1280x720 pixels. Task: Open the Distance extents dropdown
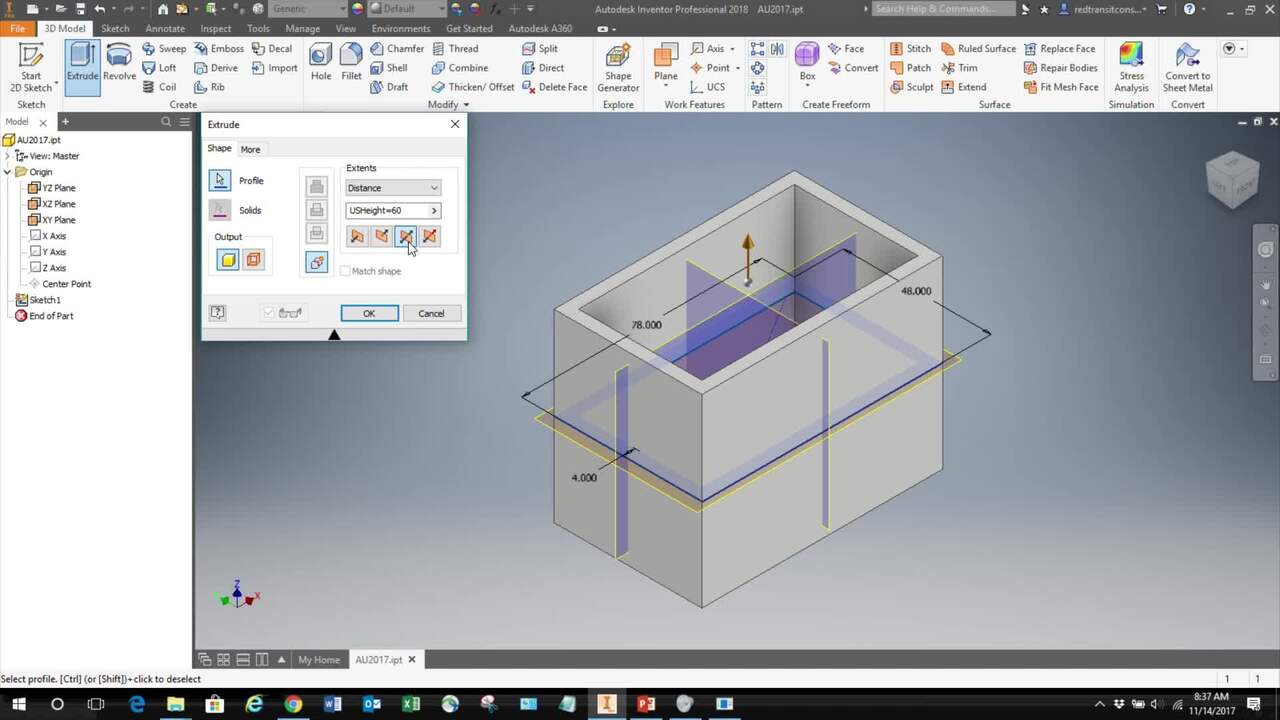(x=433, y=188)
